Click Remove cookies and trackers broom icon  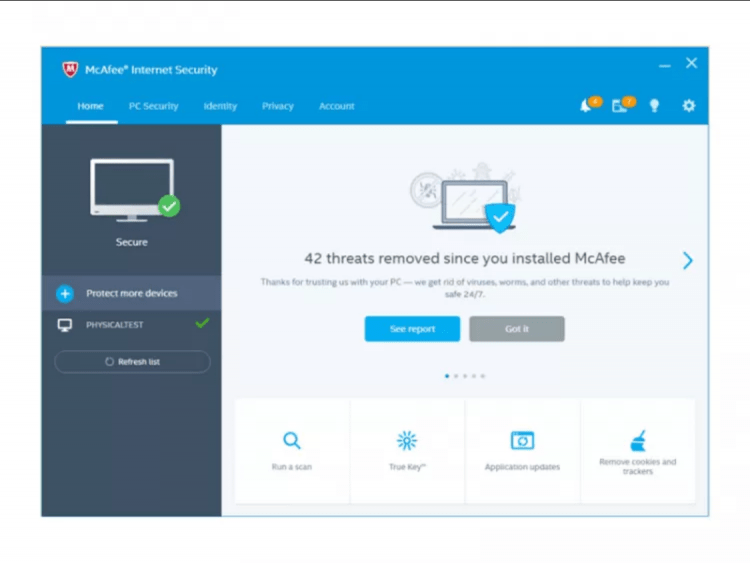pos(637,440)
